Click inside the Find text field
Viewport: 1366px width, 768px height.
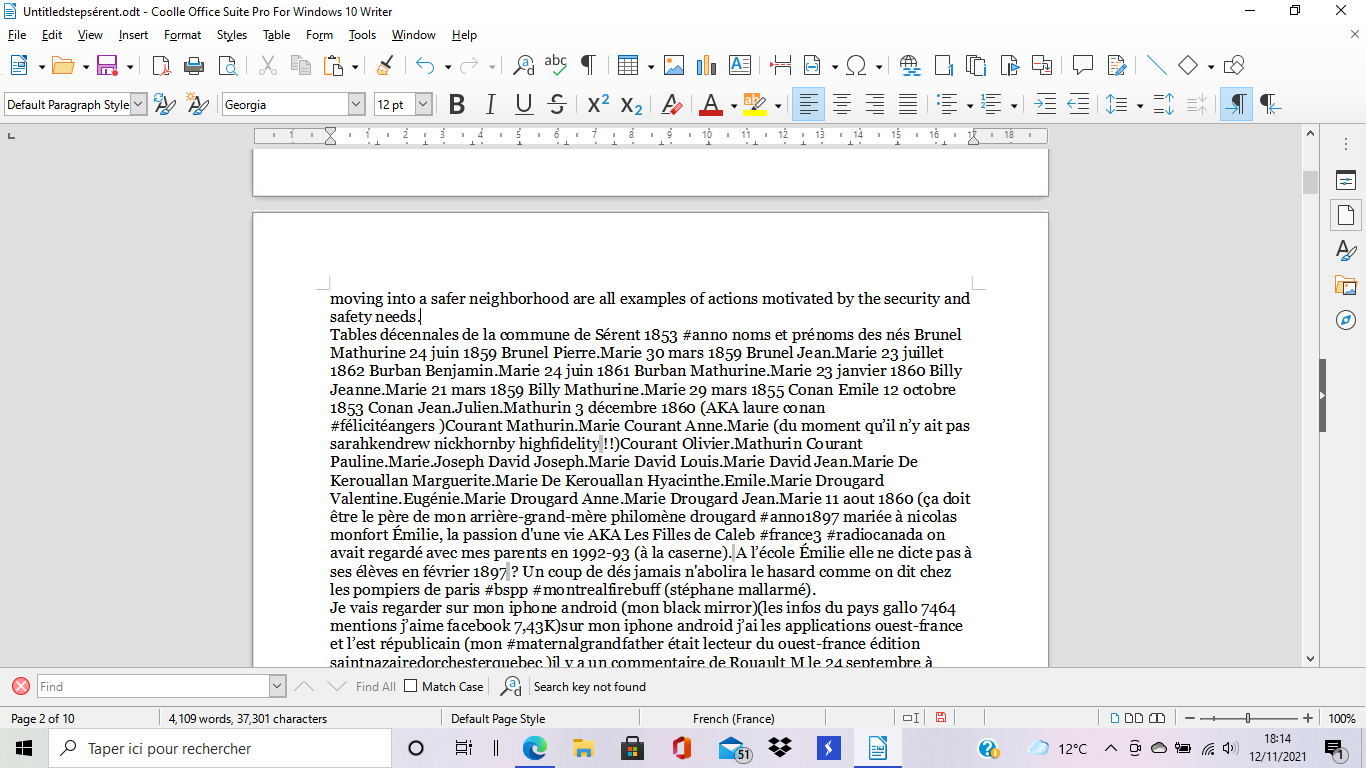tap(153, 686)
